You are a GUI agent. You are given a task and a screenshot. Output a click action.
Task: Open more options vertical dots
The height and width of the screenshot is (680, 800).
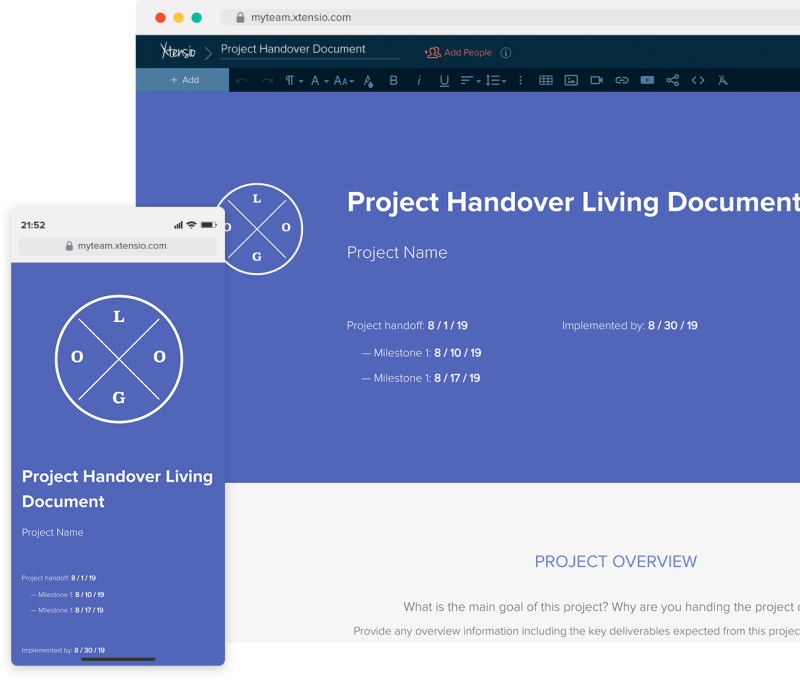point(520,81)
